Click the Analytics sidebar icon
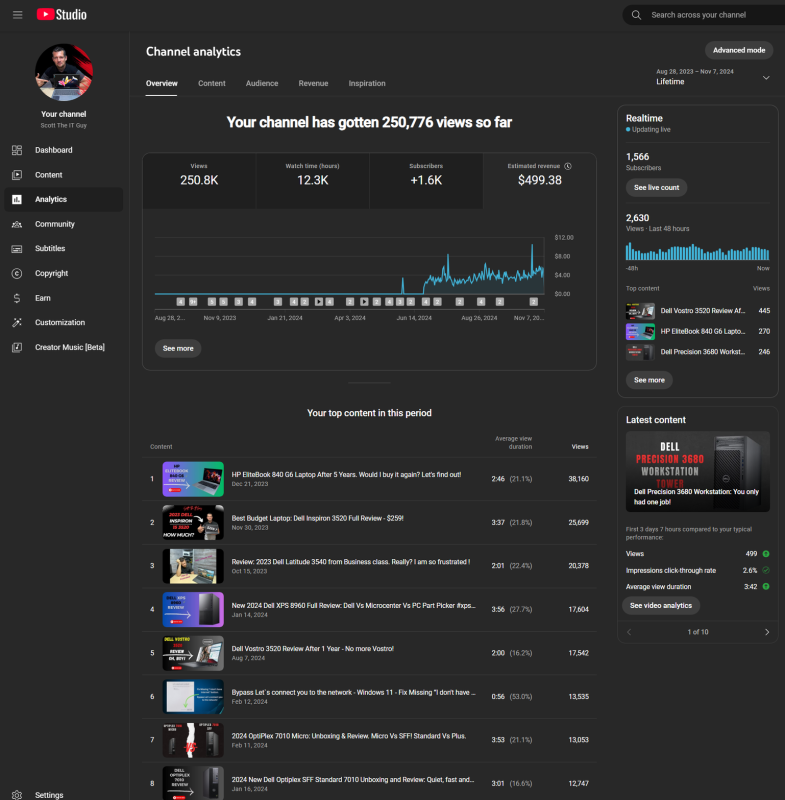Image resolution: width=785 pixels, height=800 pixels. point(17,199)
